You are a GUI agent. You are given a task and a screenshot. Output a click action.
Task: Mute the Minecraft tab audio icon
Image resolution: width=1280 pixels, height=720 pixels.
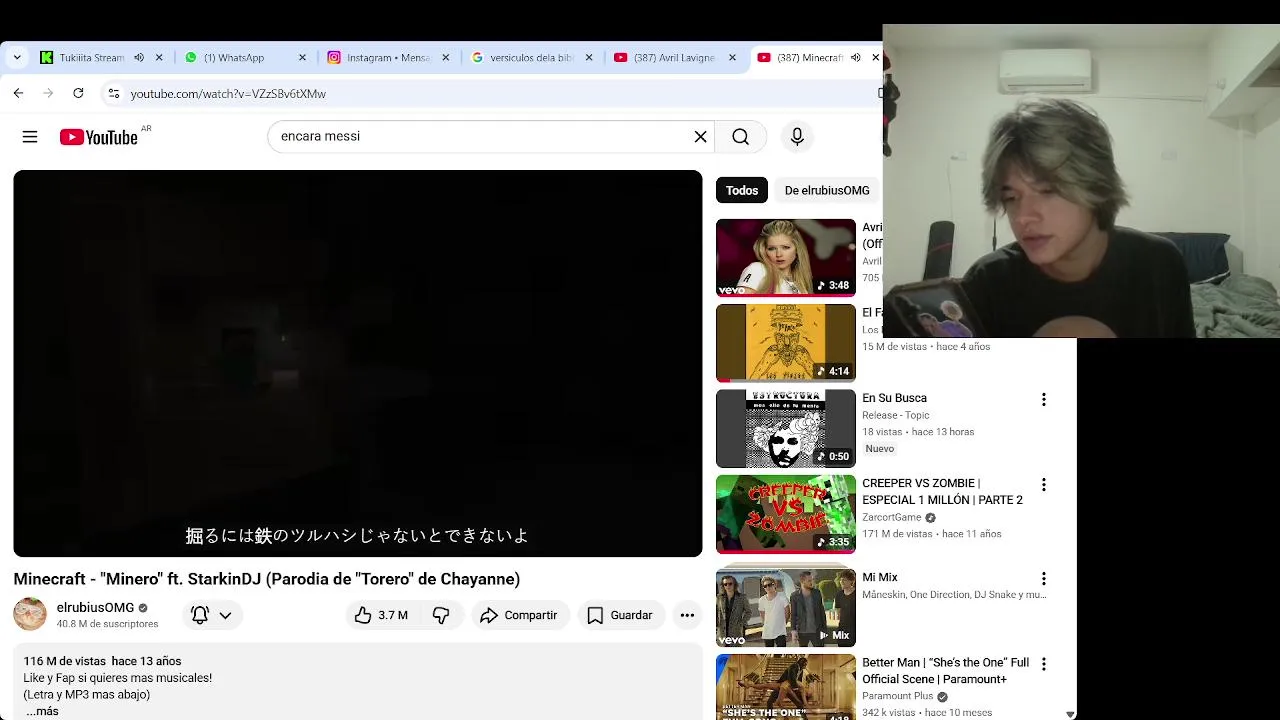pos(855,58)
